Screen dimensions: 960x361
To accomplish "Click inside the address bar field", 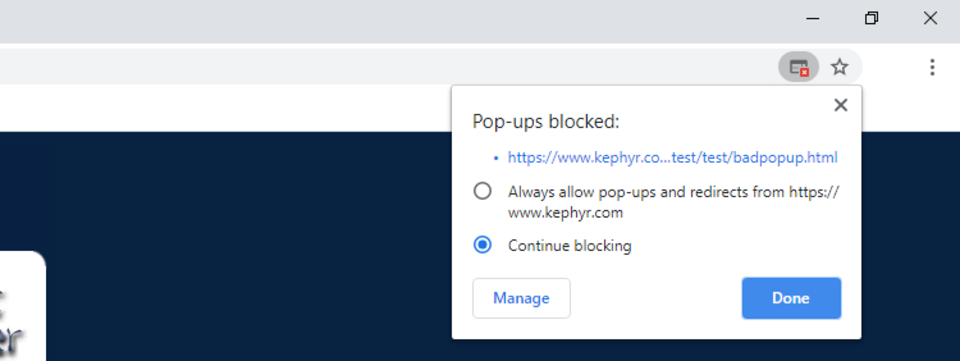I will tap(386, 67).
